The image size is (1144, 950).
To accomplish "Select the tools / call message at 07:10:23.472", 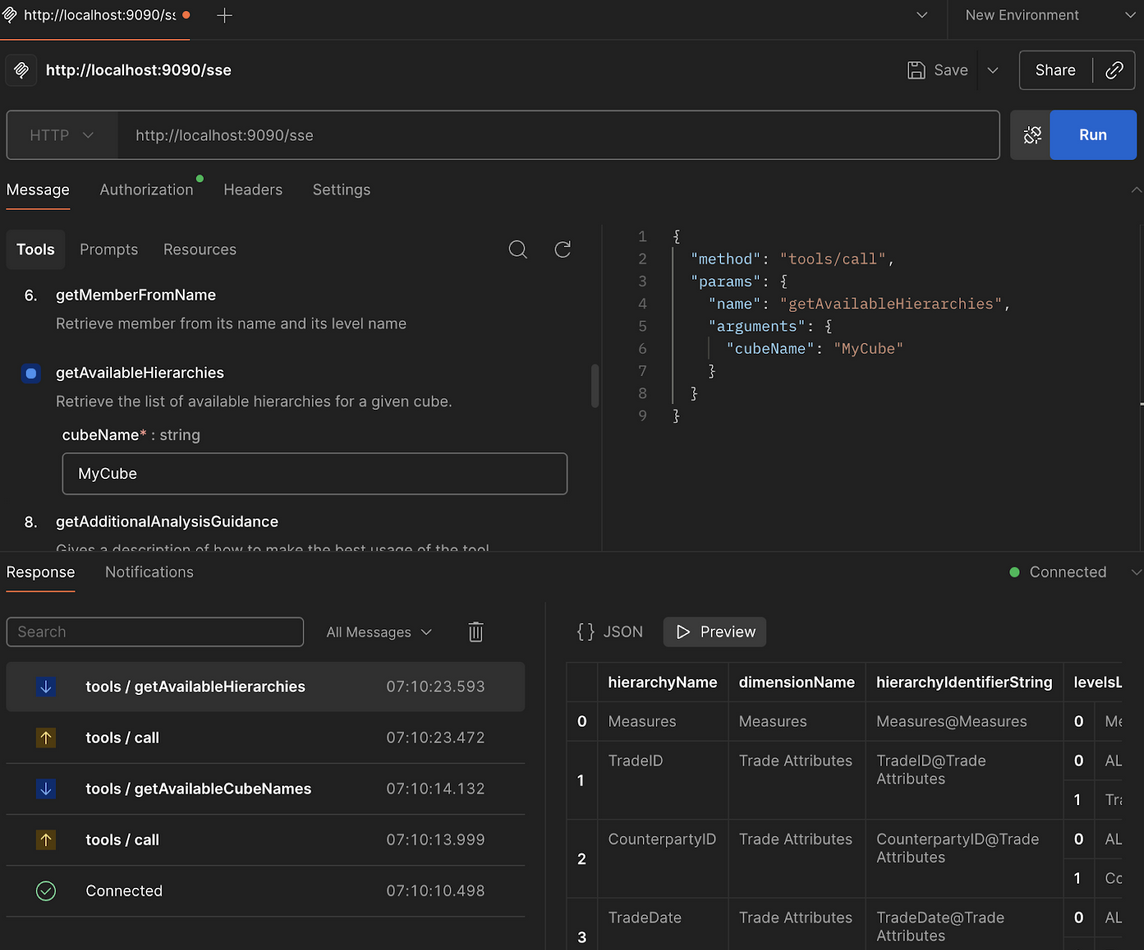I will coord(266,738).
